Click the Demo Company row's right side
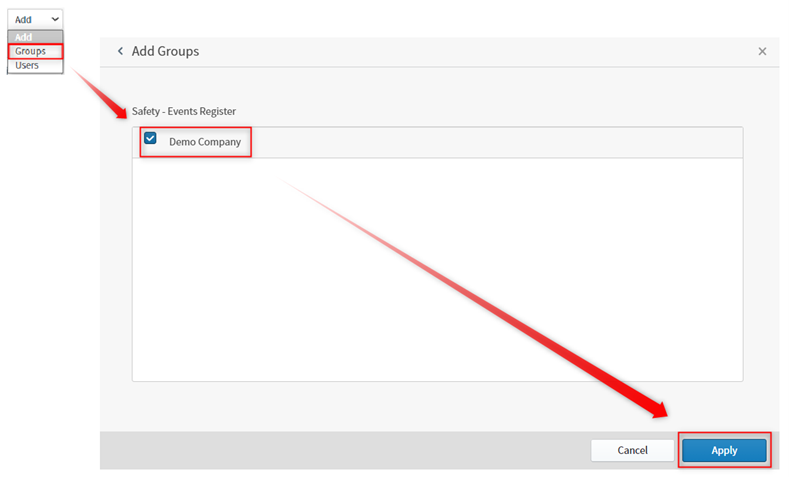Viewport: 789px width, 477px height. [x=600, y=142]
